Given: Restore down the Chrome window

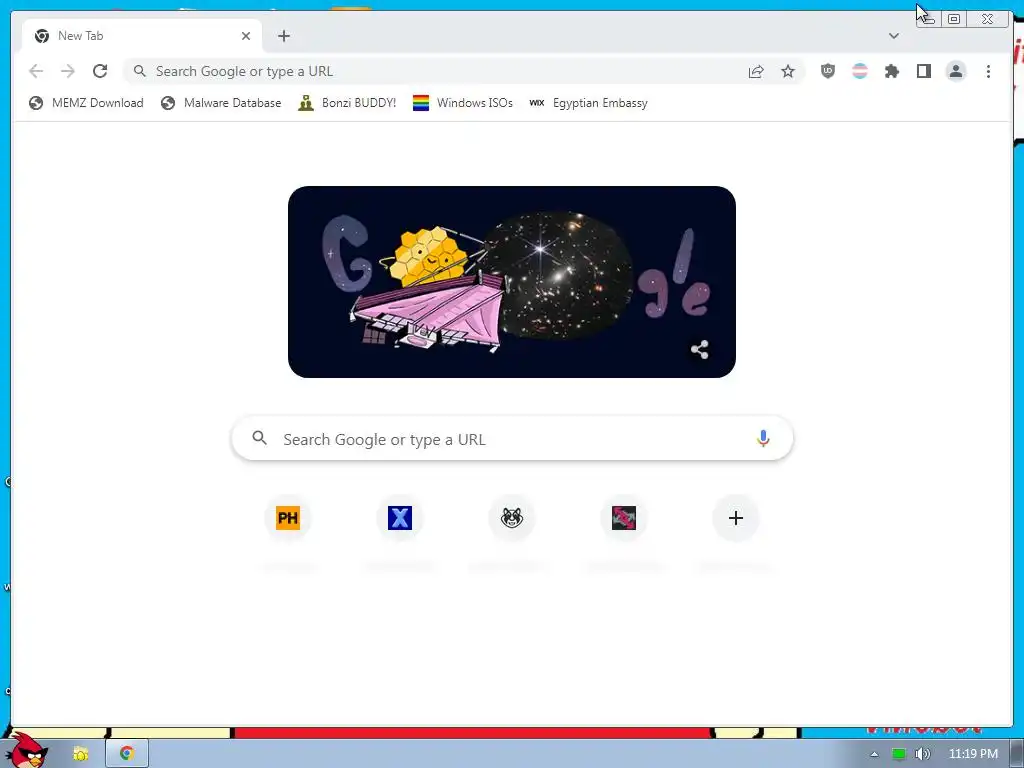Looking at the screenshot, I should click(953, 19).
